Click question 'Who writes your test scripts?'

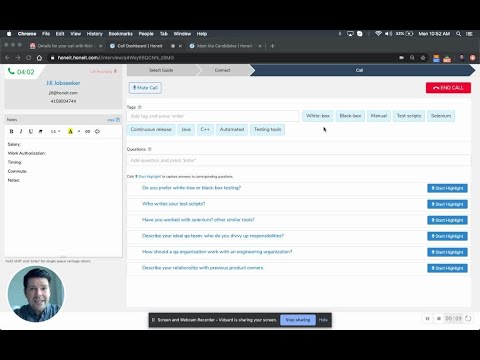point(174,204)
